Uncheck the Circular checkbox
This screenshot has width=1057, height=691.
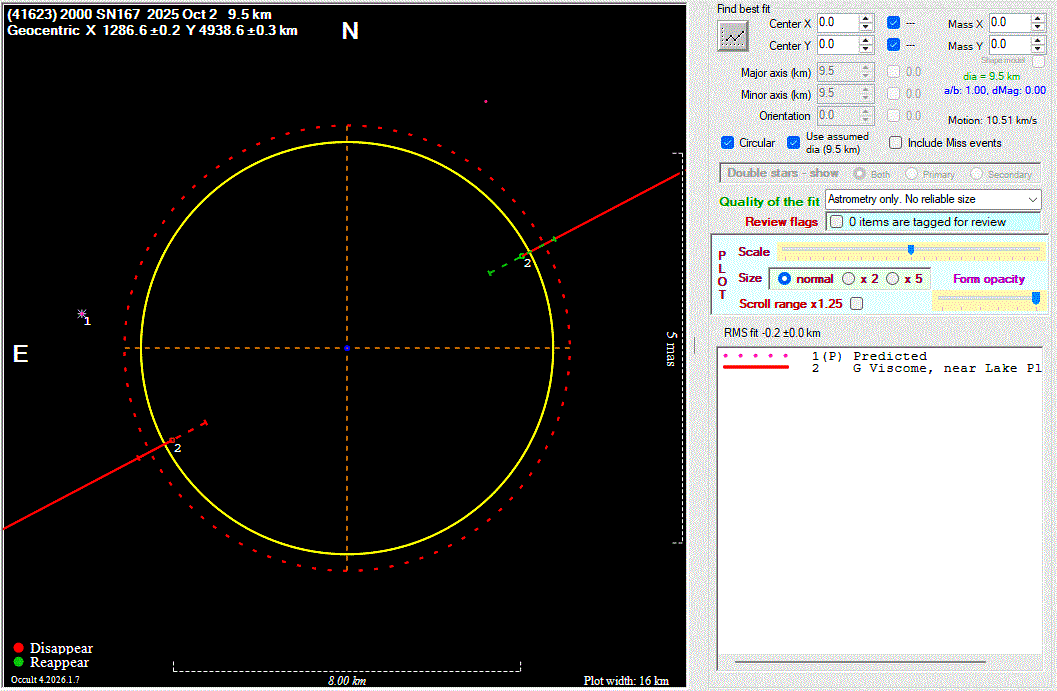[728, 143]
